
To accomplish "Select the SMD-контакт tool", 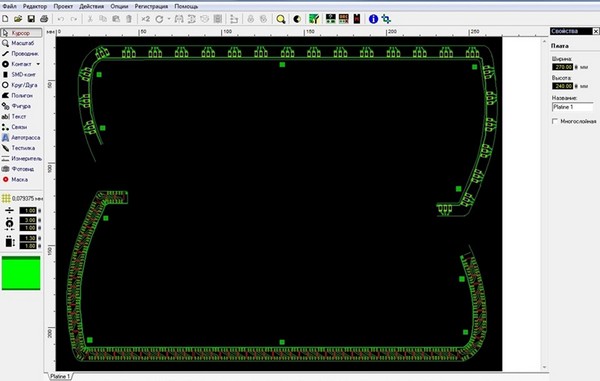I will pos(21,75).
